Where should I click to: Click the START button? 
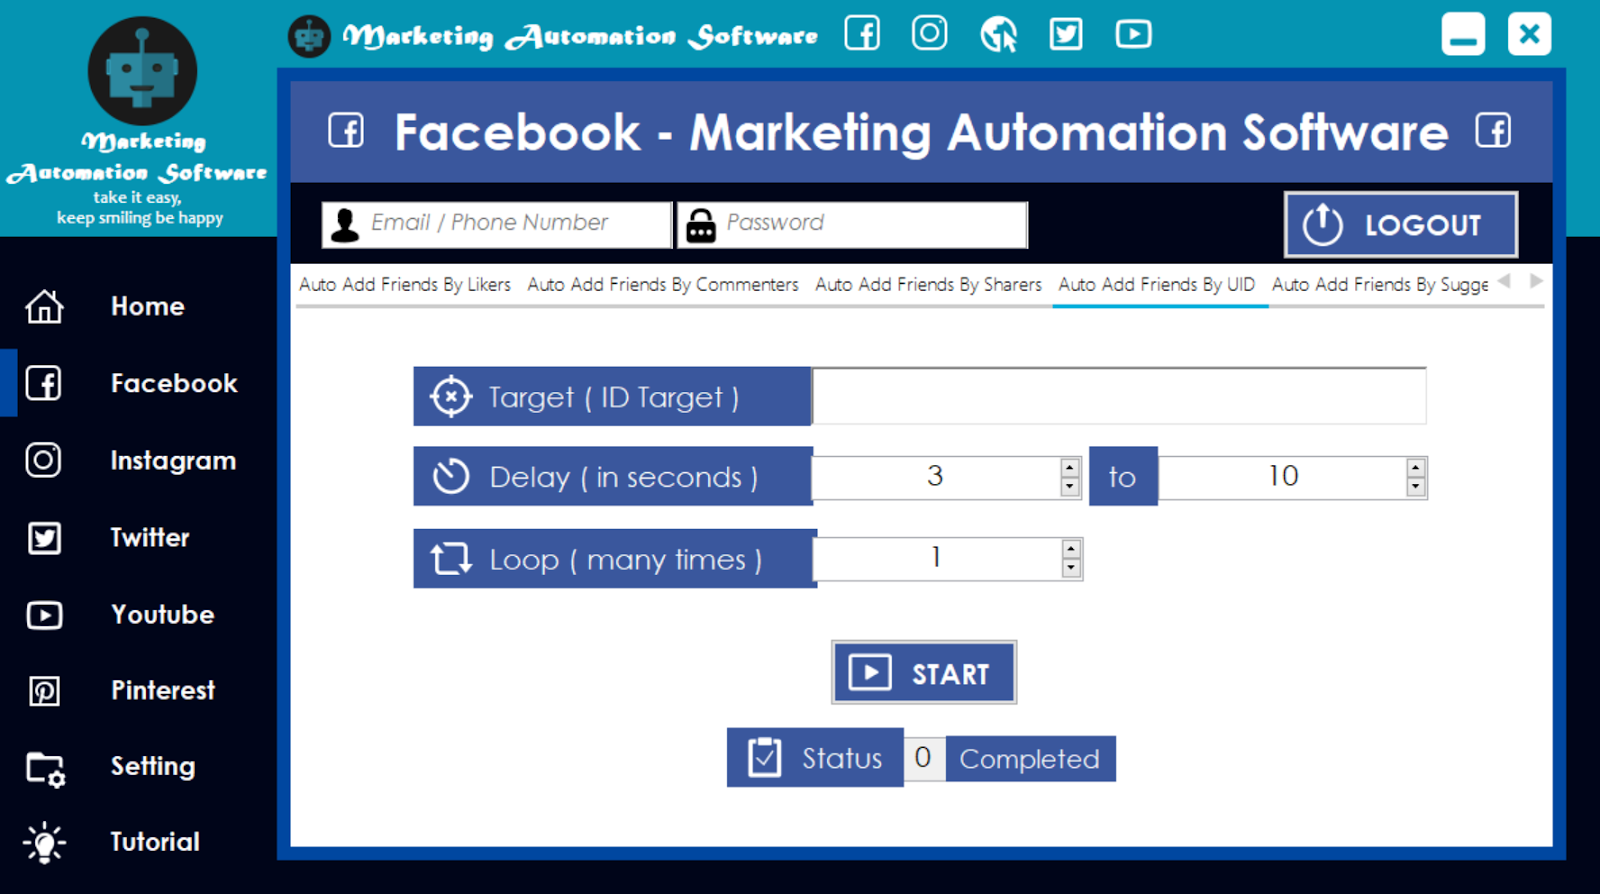pyautogui.click(x=924, y=672)
